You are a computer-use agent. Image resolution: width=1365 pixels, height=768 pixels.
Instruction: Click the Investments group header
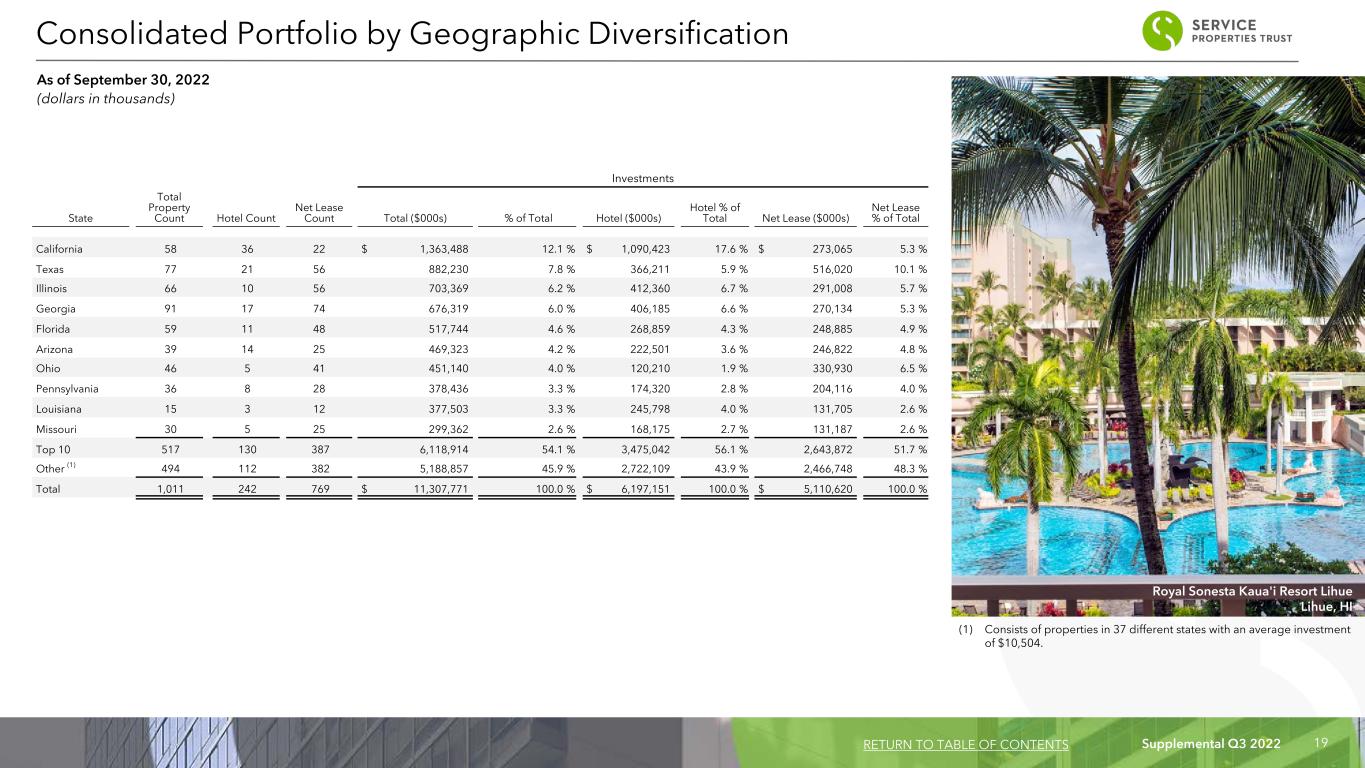coord(643,178)
